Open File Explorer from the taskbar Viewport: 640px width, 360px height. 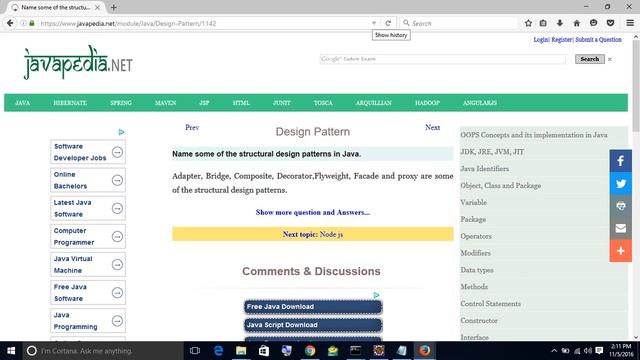click(241, 351)
